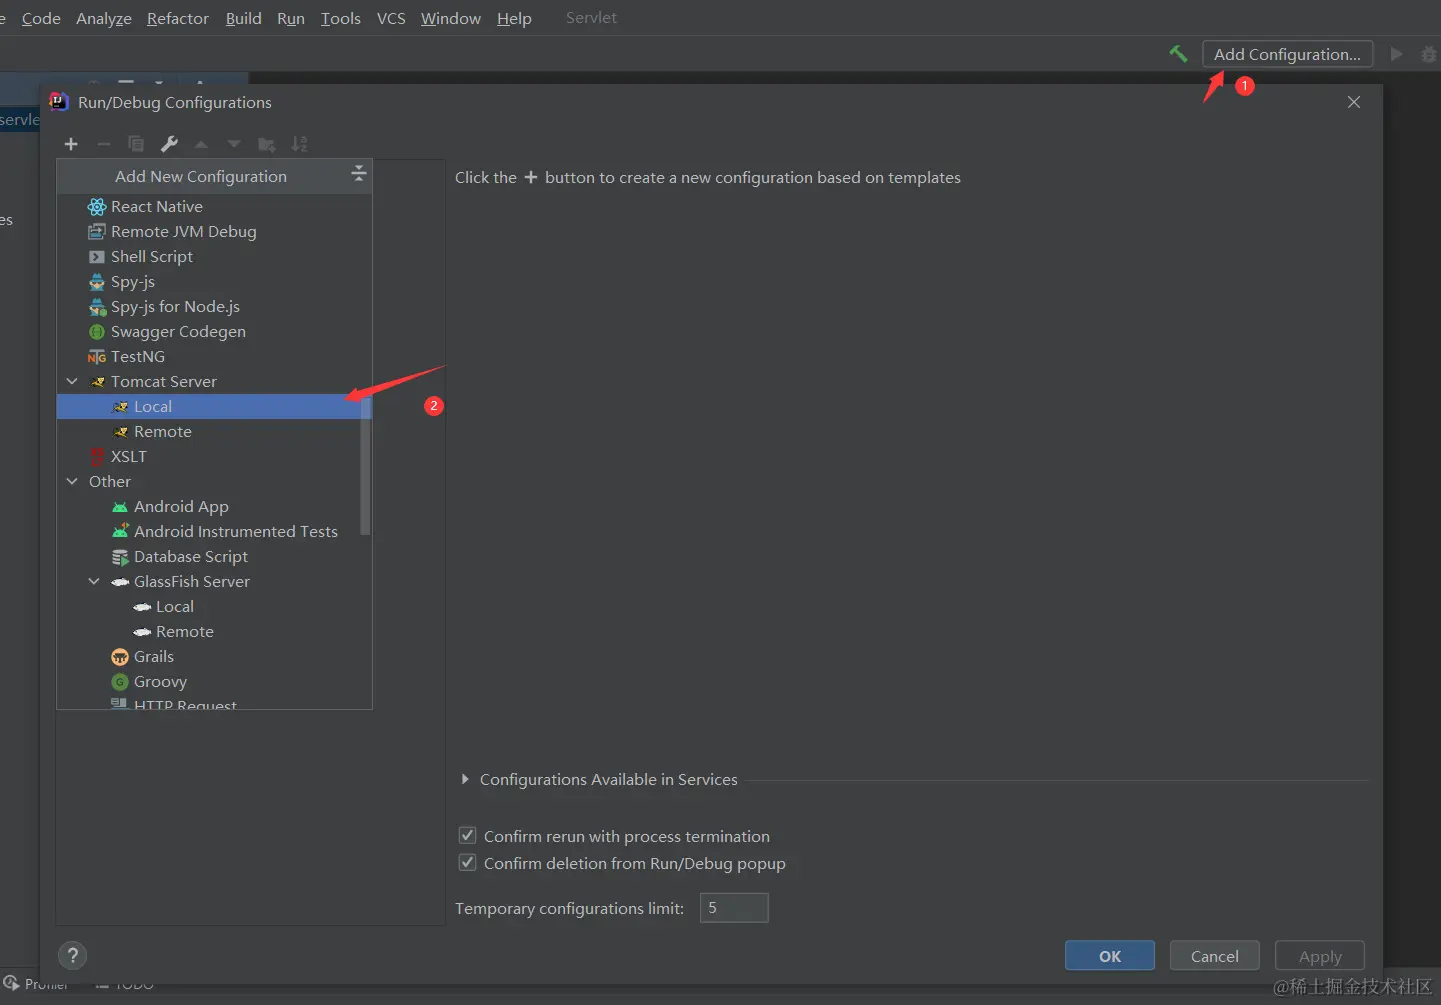
Task: Click the Add New Configuration header
Action: (214, 176)
